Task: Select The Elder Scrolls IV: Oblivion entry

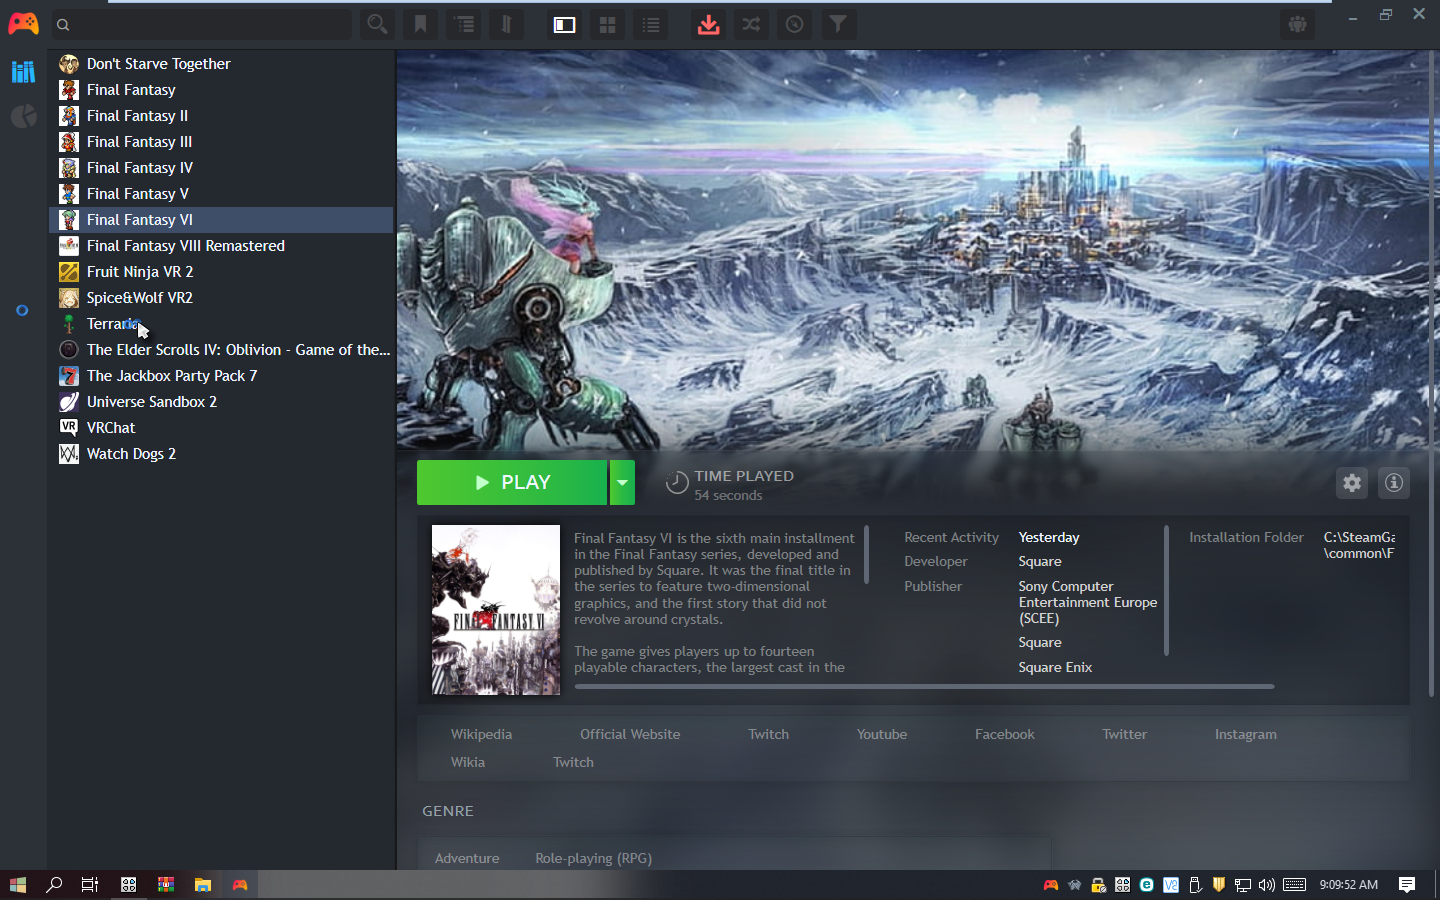Action: 221,350
